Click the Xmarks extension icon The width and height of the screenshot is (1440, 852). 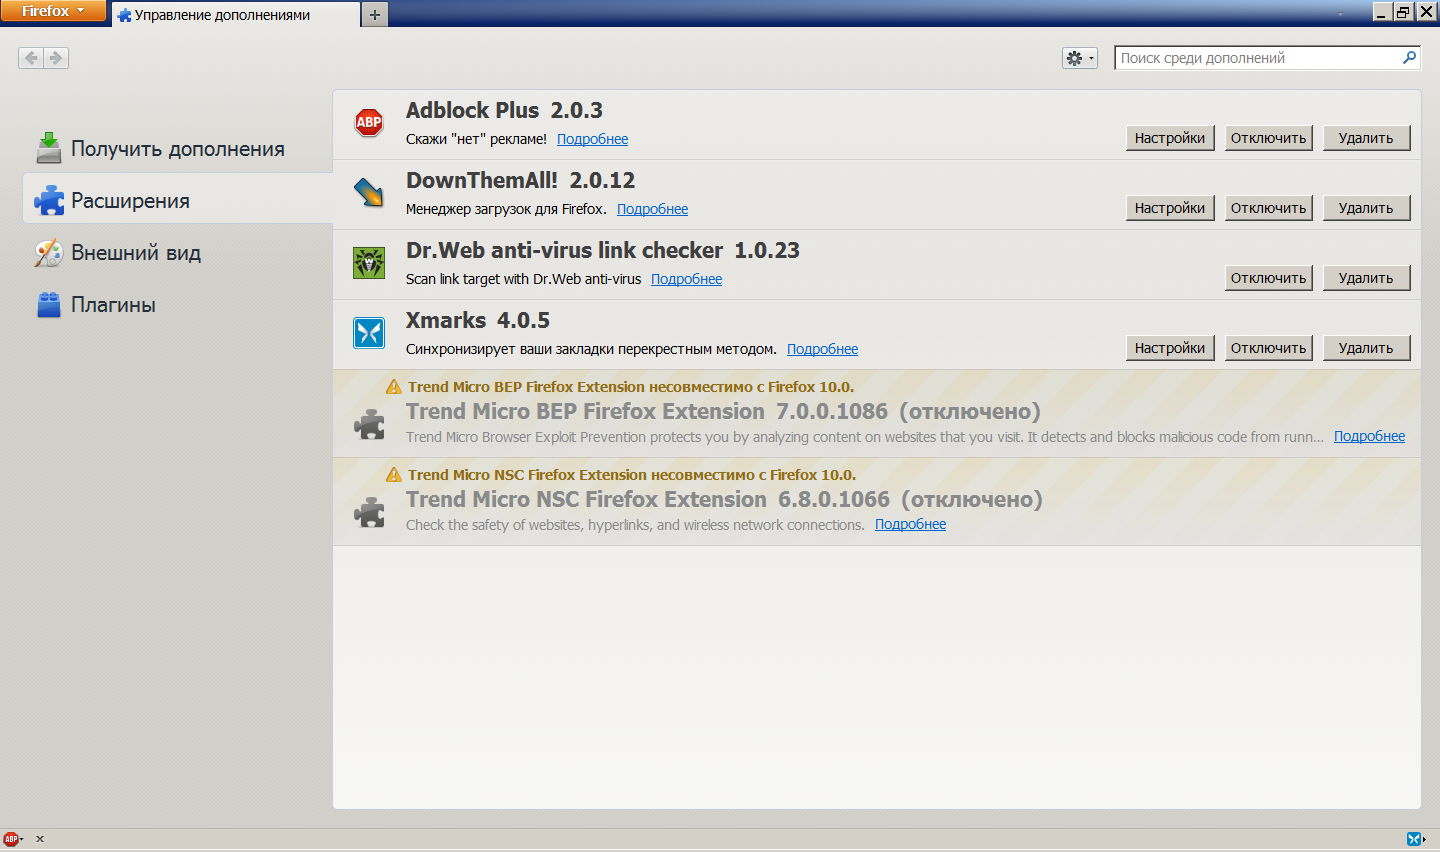369,333
